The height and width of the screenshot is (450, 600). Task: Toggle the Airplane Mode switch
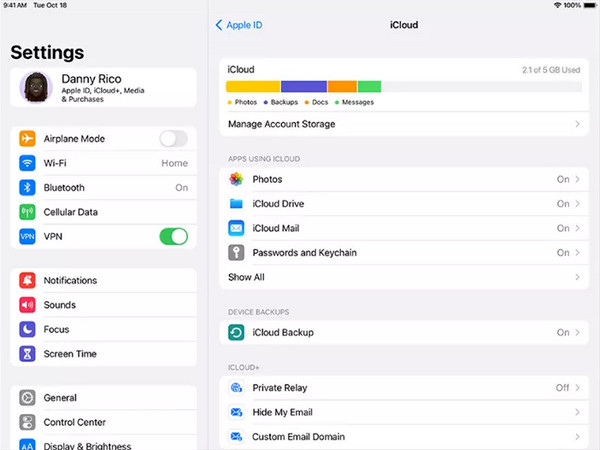tap(174, 139)
